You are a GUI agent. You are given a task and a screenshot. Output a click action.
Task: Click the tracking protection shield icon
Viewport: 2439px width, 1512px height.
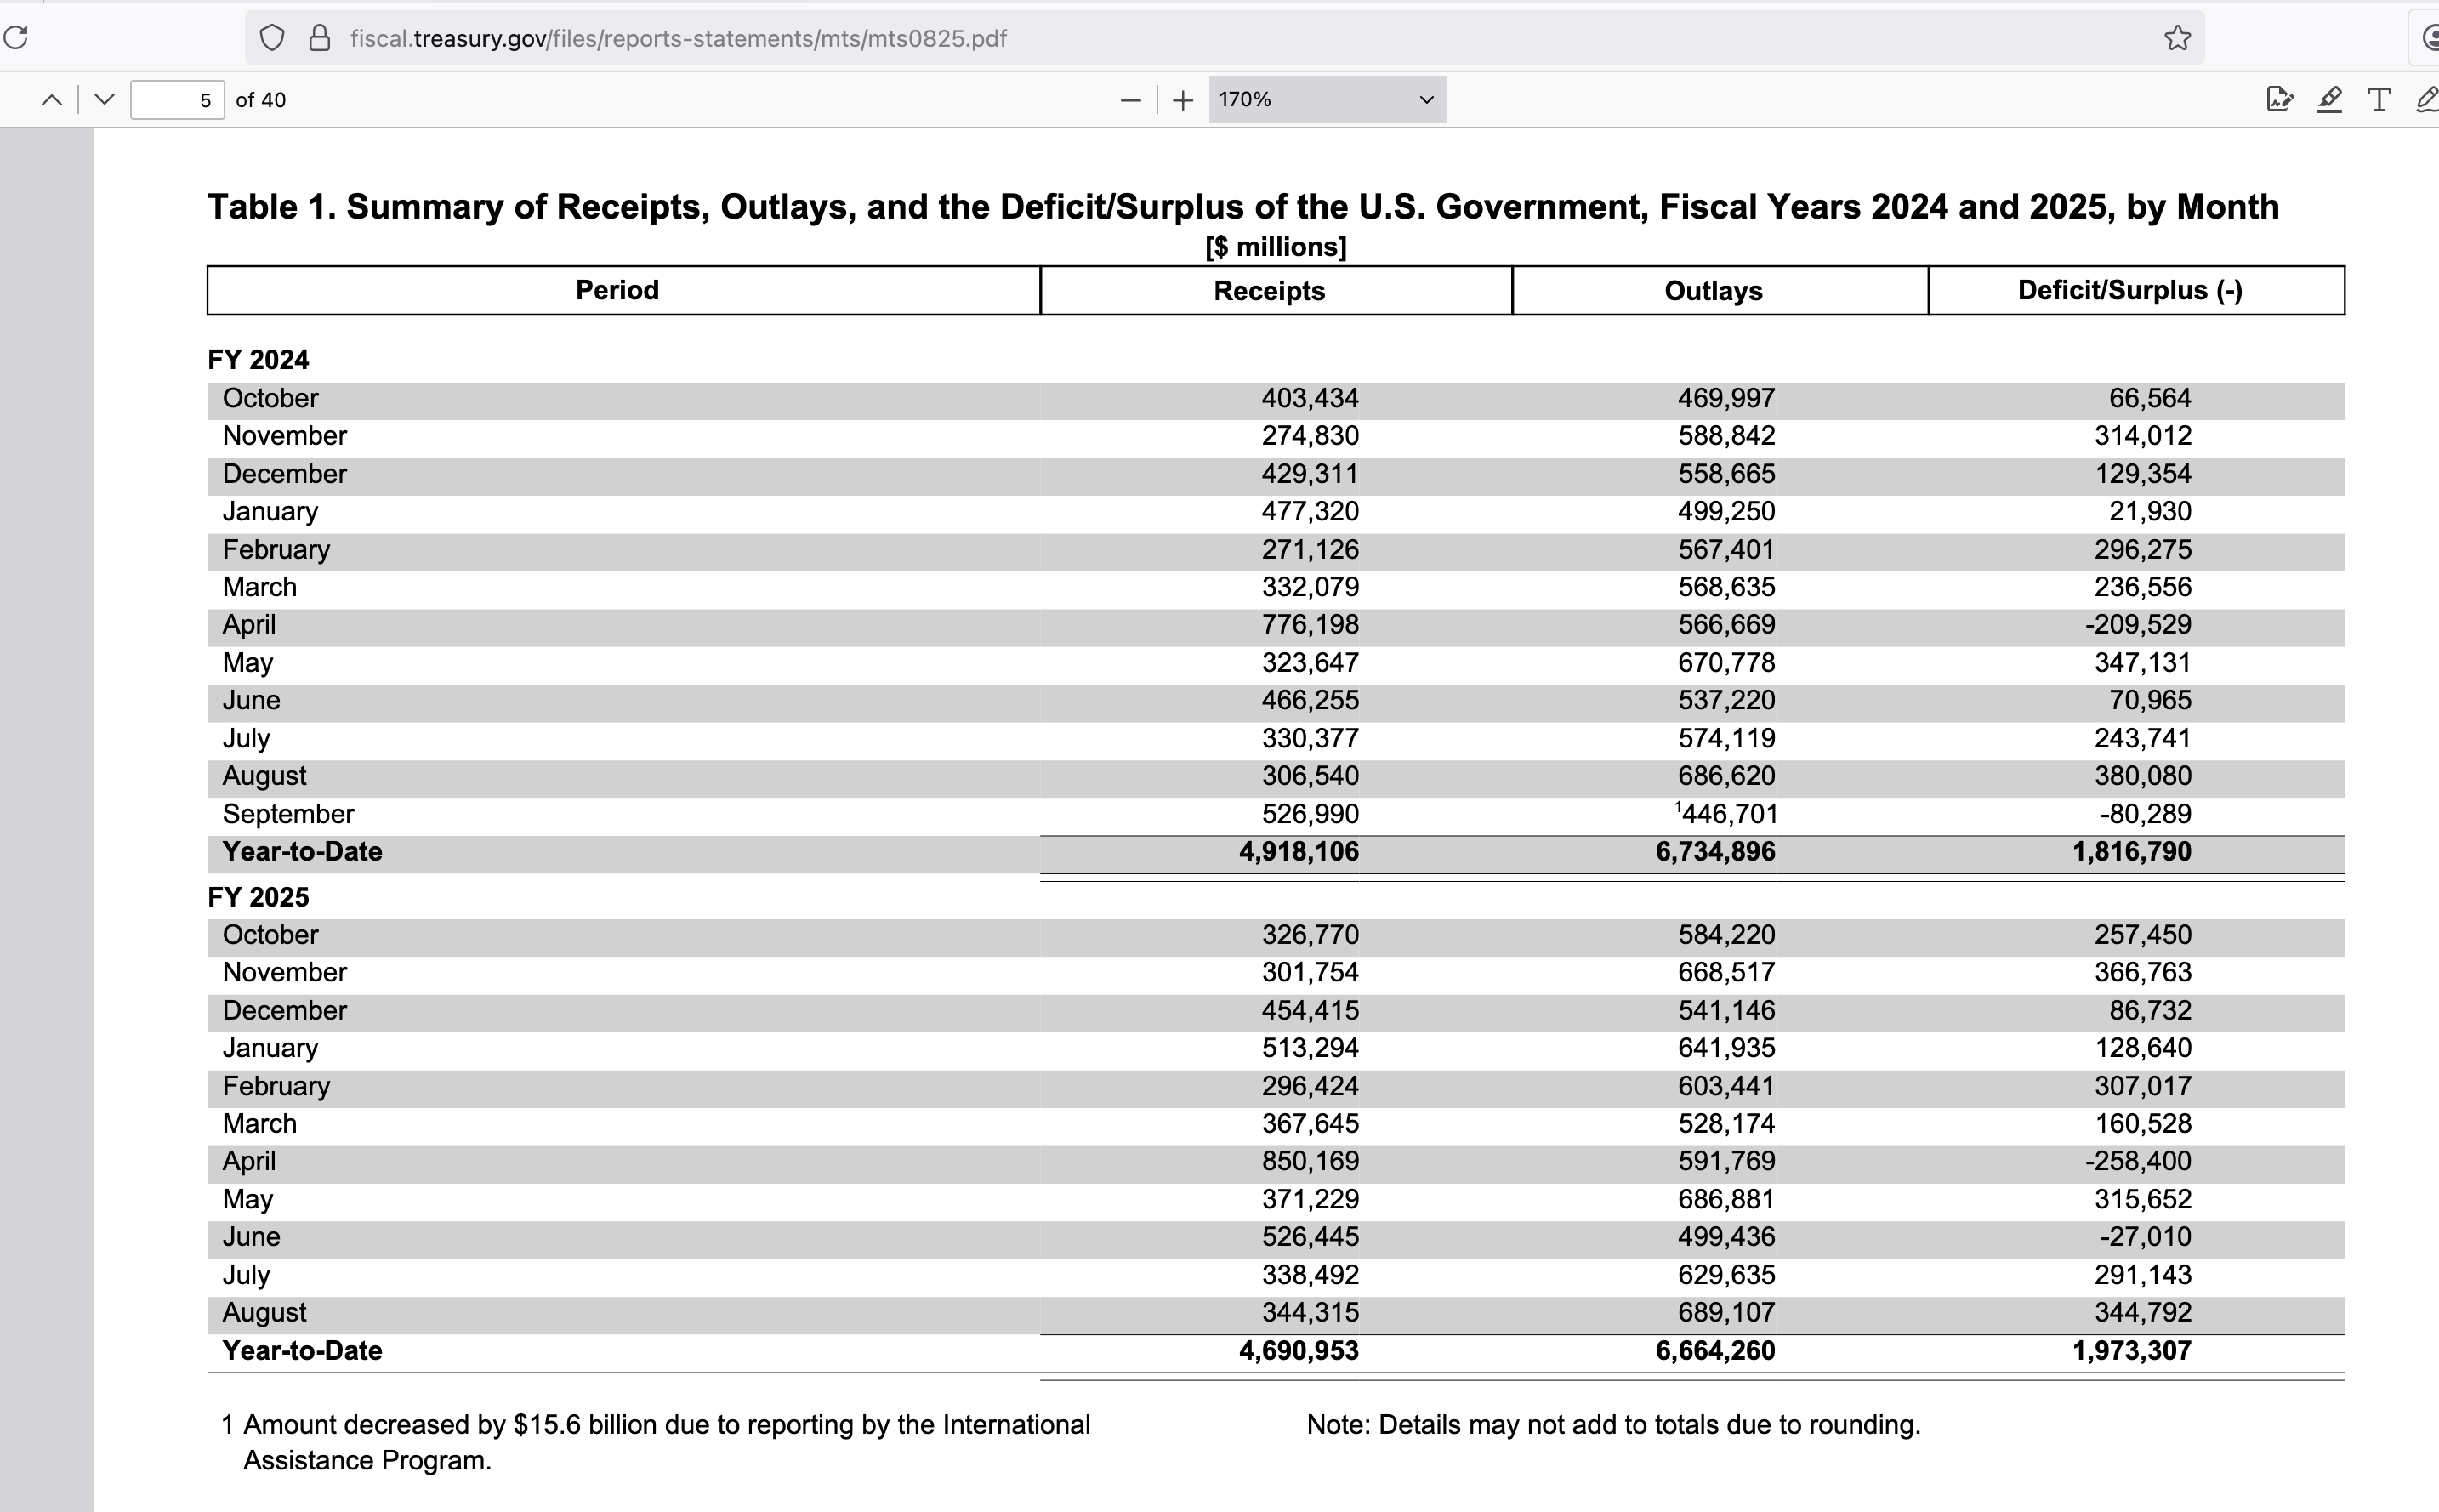point(272,38)
